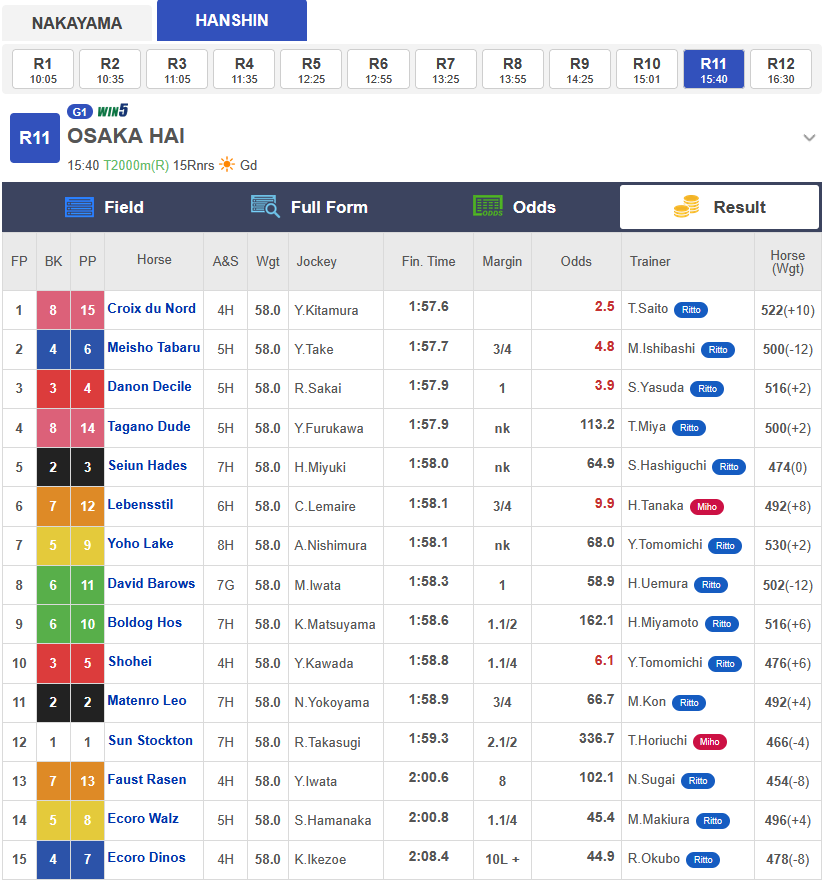Go to race R2 at 10:35

click(110, 70)
